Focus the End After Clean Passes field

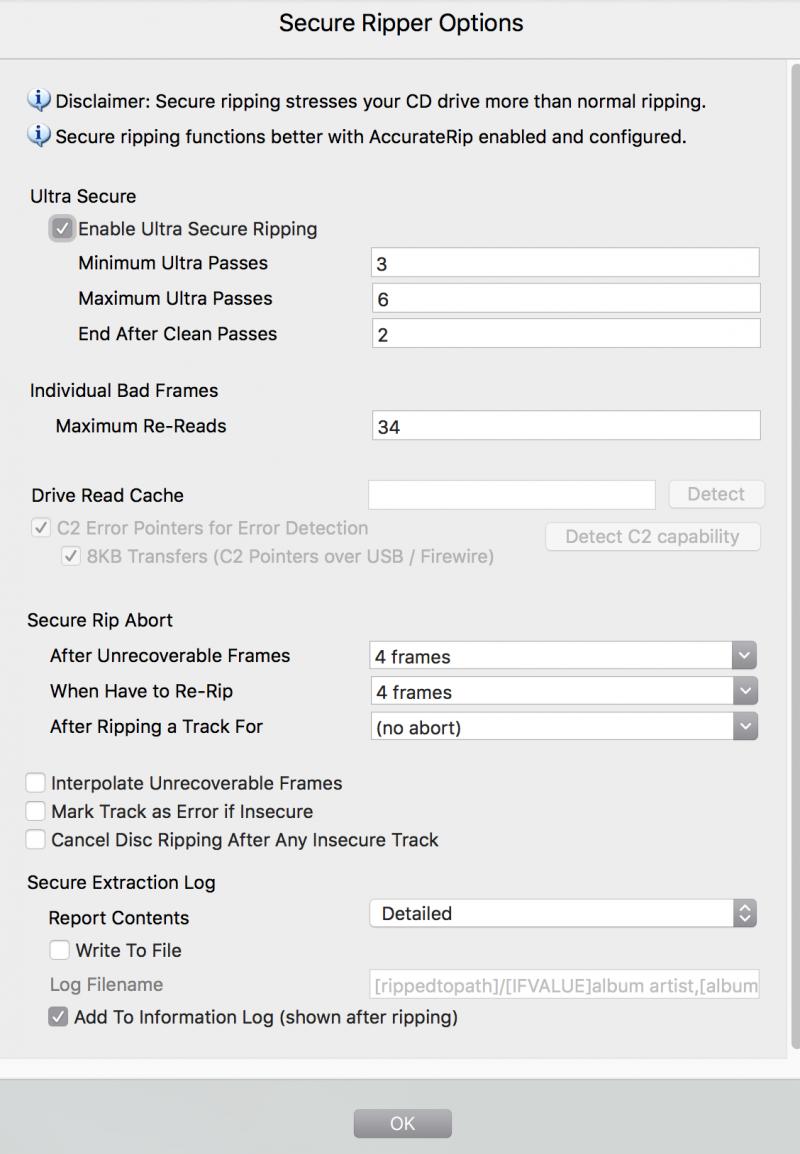click(564, 334)
